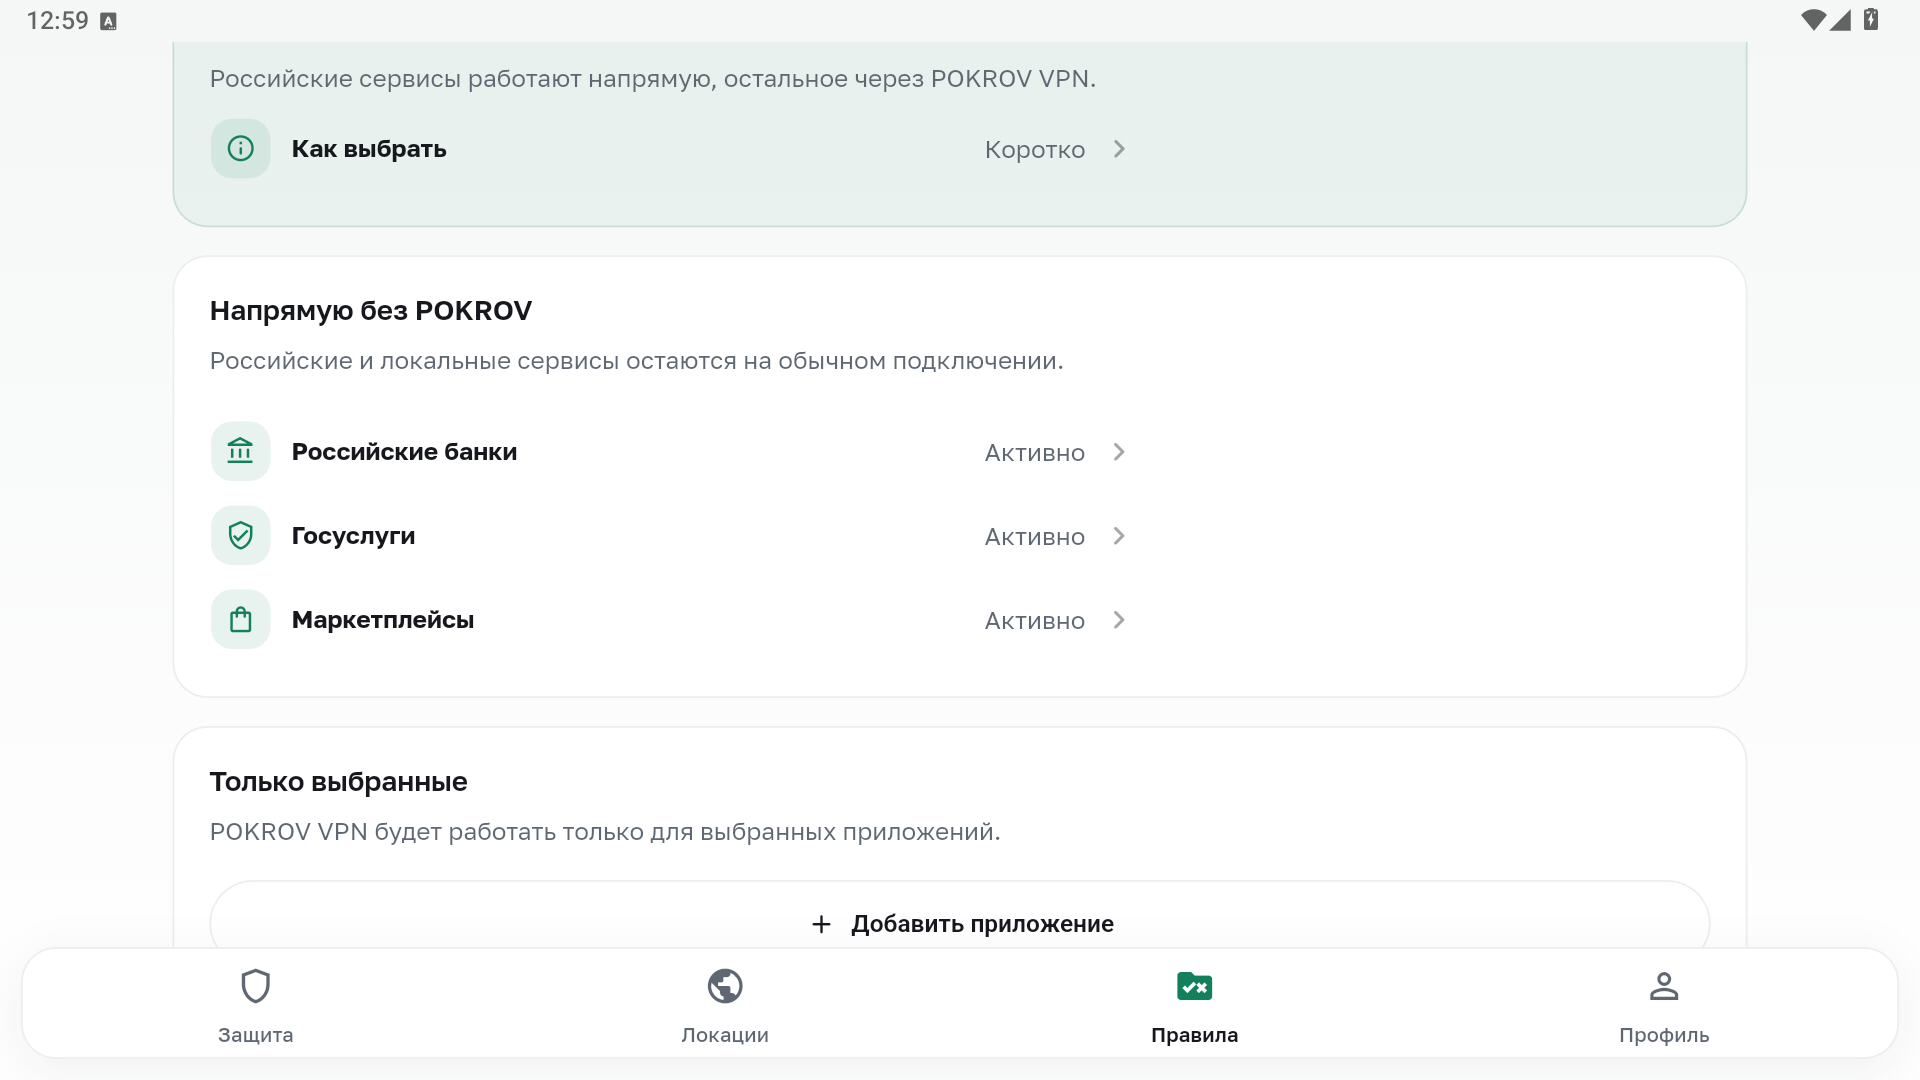Open Российские банки rule settings
Image resolution: width=1920 pixels, height=1080 pixels.
coord(670,452)
